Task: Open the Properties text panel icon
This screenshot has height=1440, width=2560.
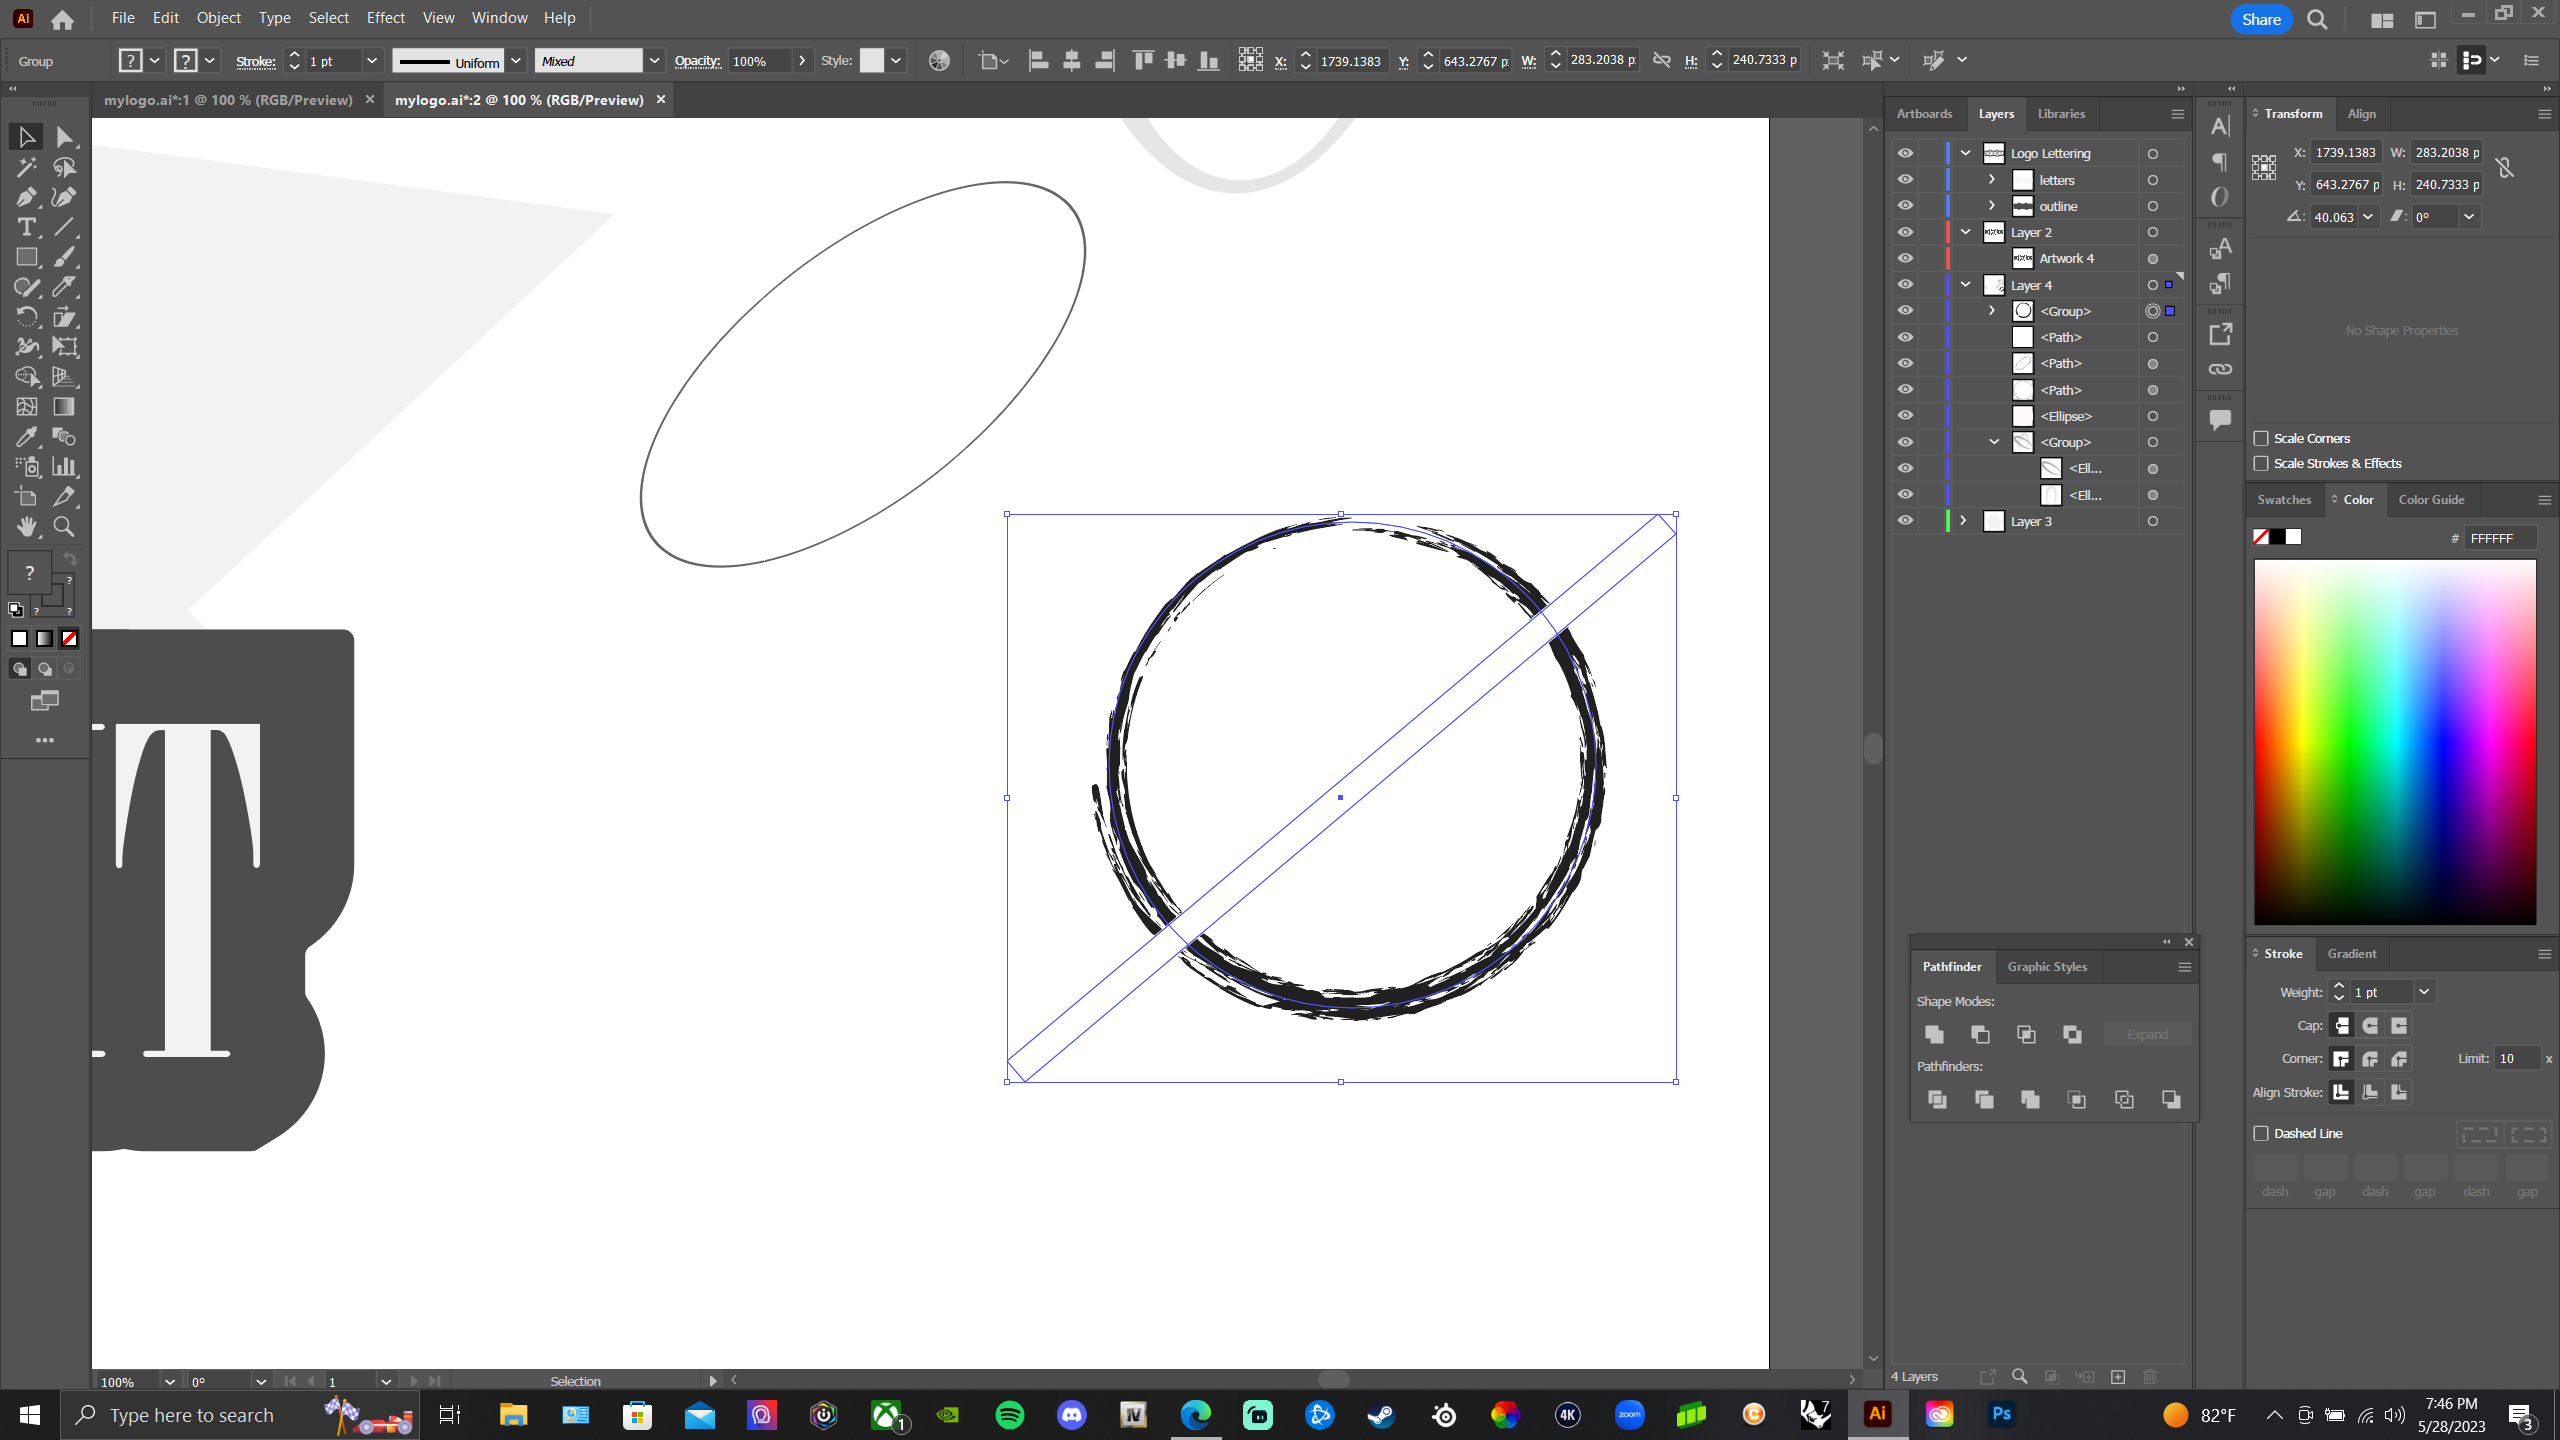Action: (2220, 126)
